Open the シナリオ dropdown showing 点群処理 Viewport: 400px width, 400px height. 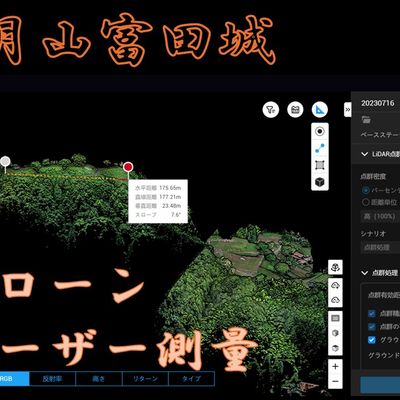coord(380,247)
